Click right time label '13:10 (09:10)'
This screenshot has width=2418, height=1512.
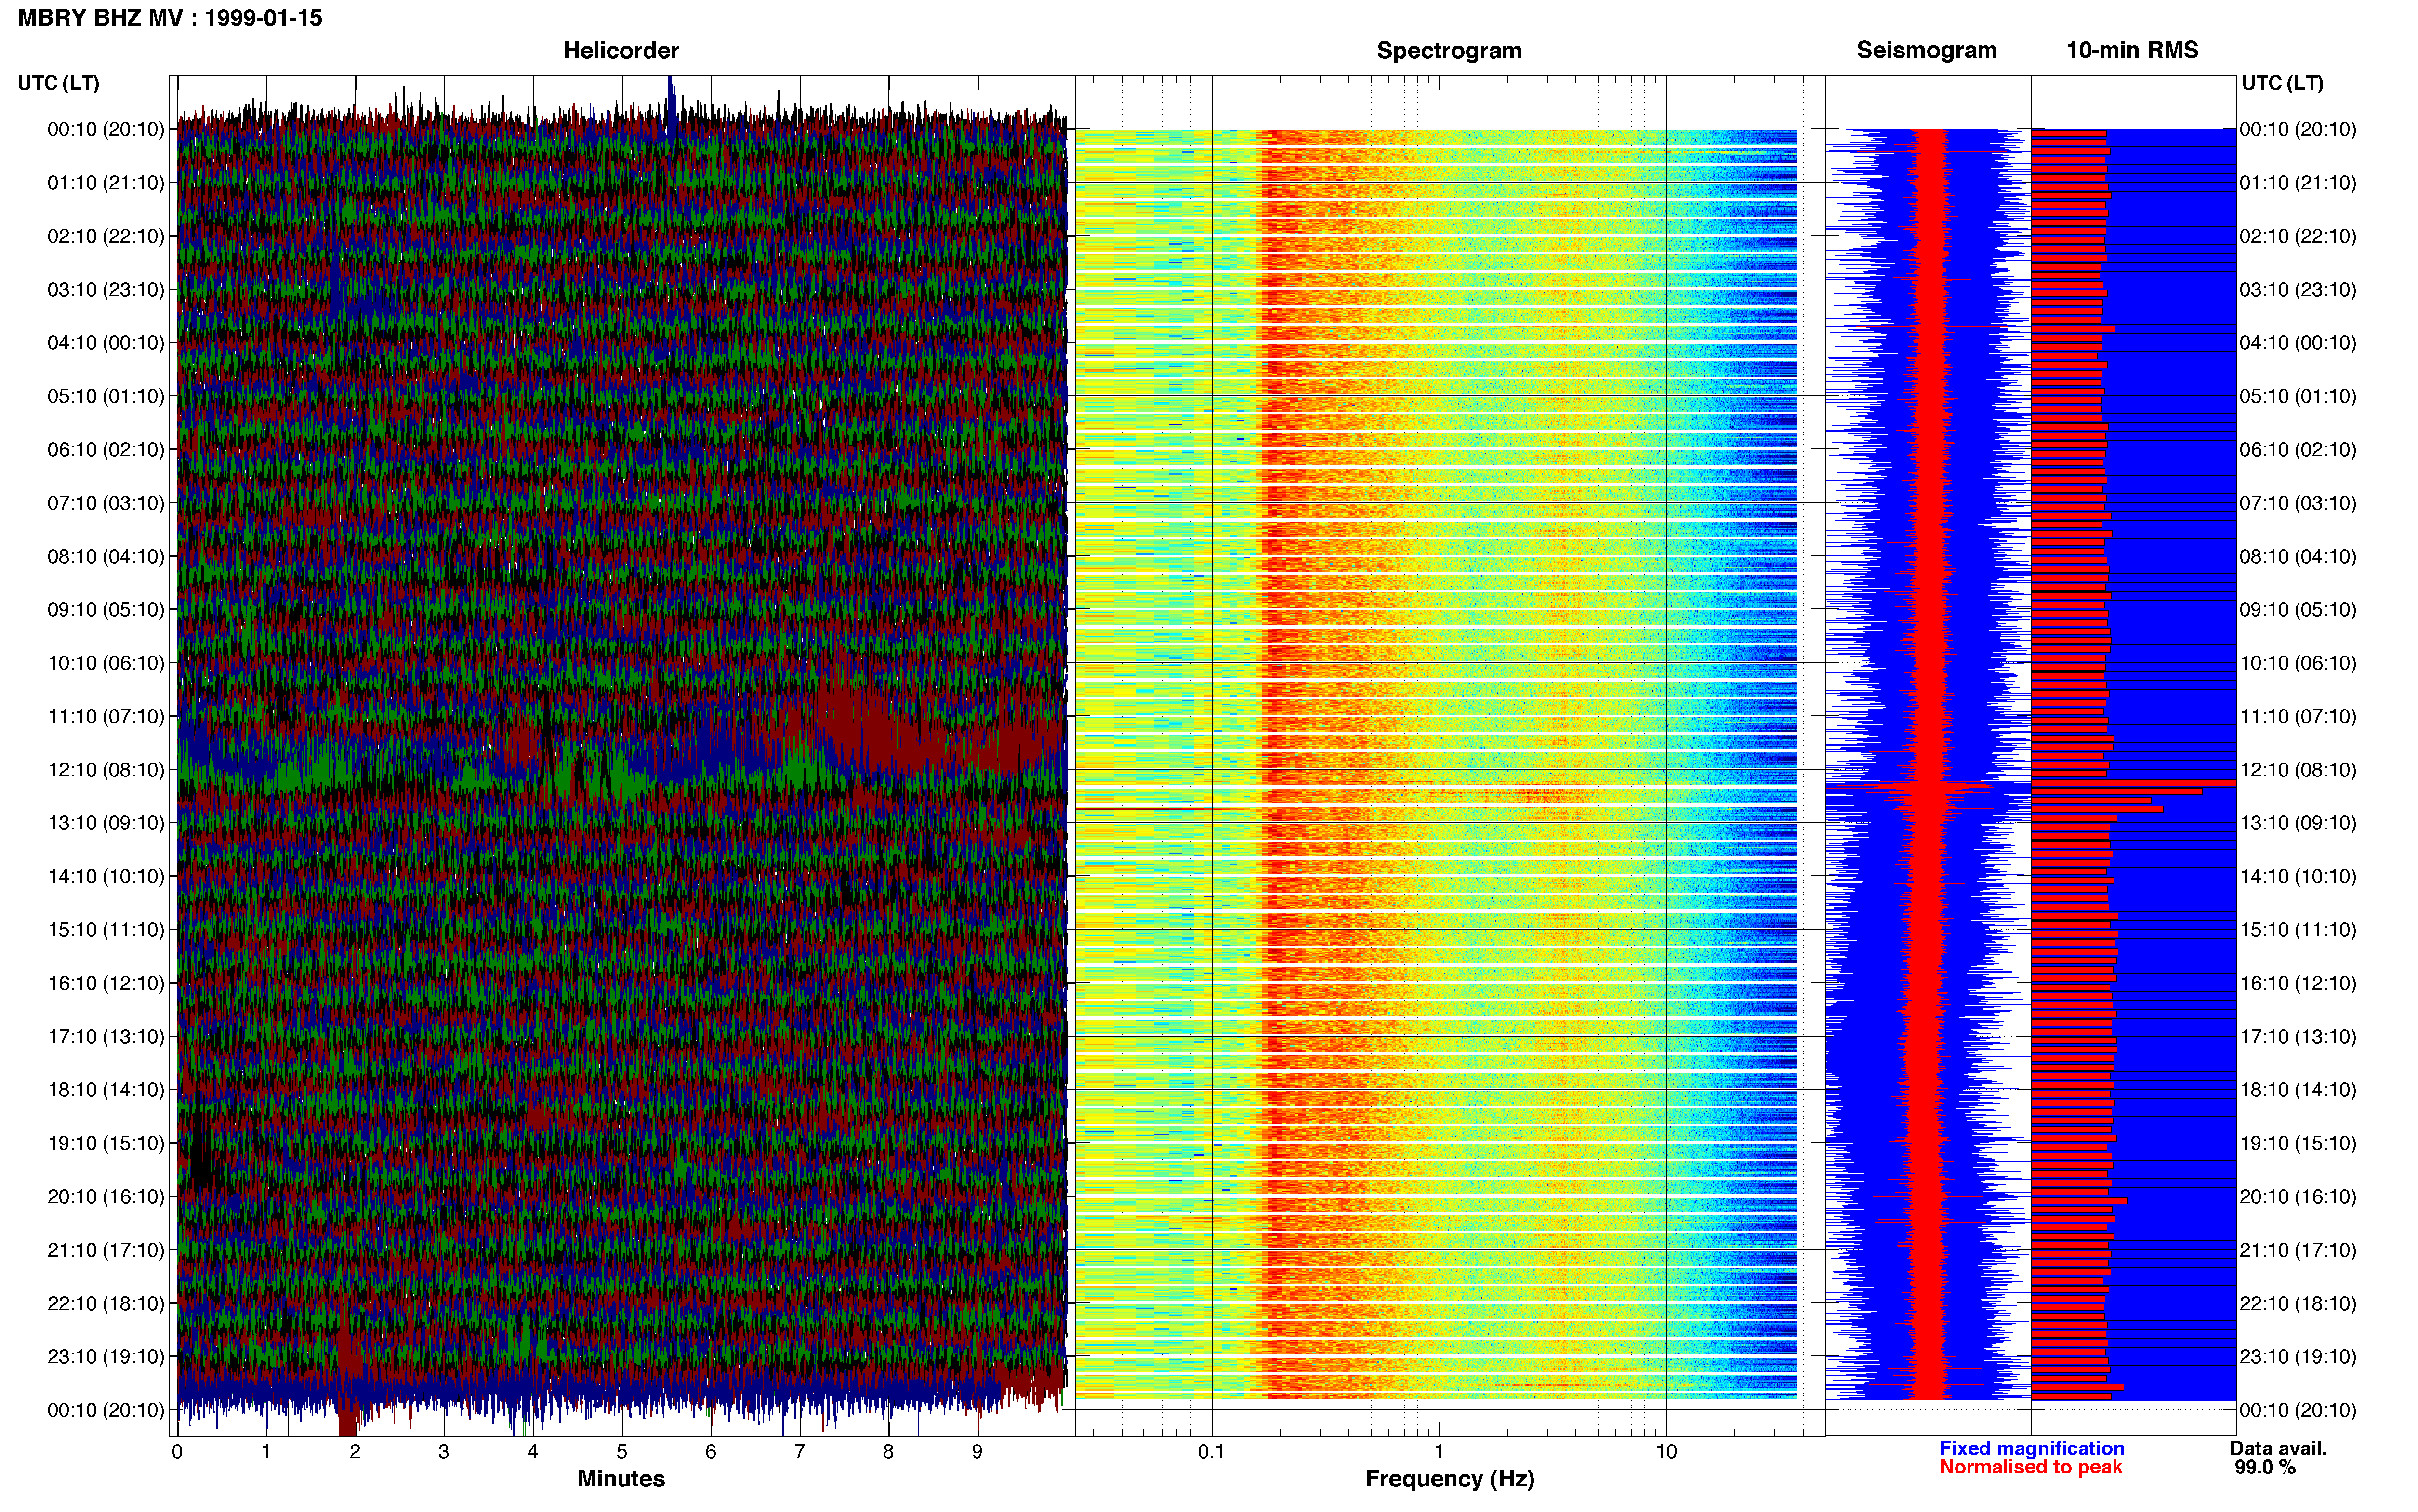(2298, 823)
